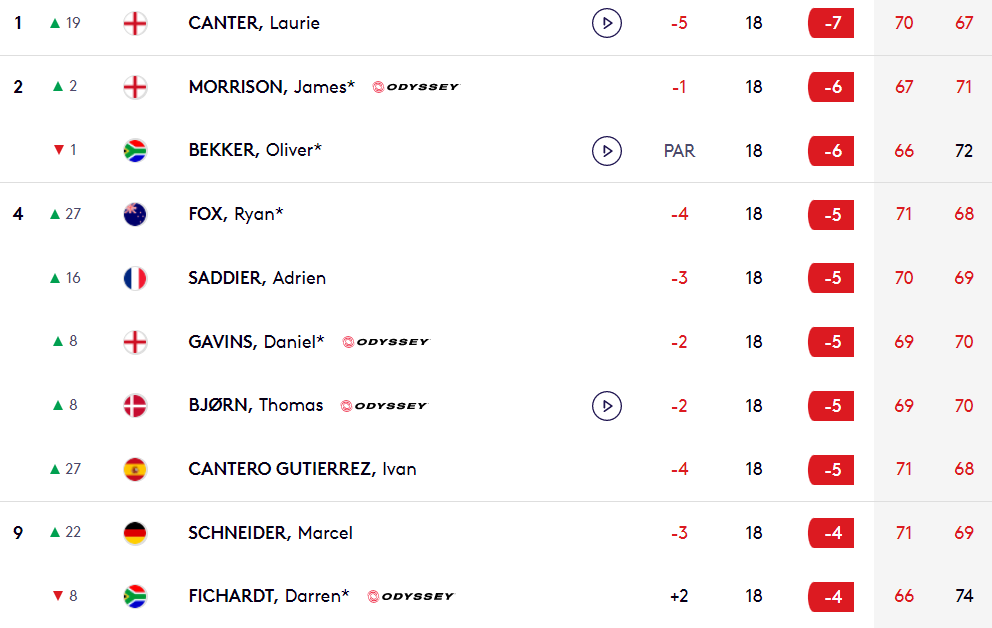
Task: Play video highlights for Thomas Bjørn
Action: click(x=607, y=406)
